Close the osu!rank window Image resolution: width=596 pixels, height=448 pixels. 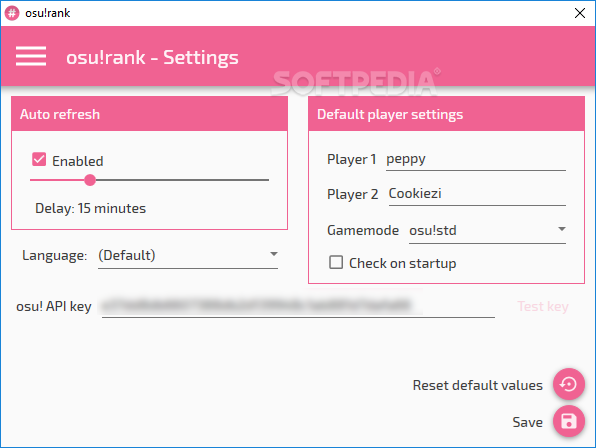point(579,13)
